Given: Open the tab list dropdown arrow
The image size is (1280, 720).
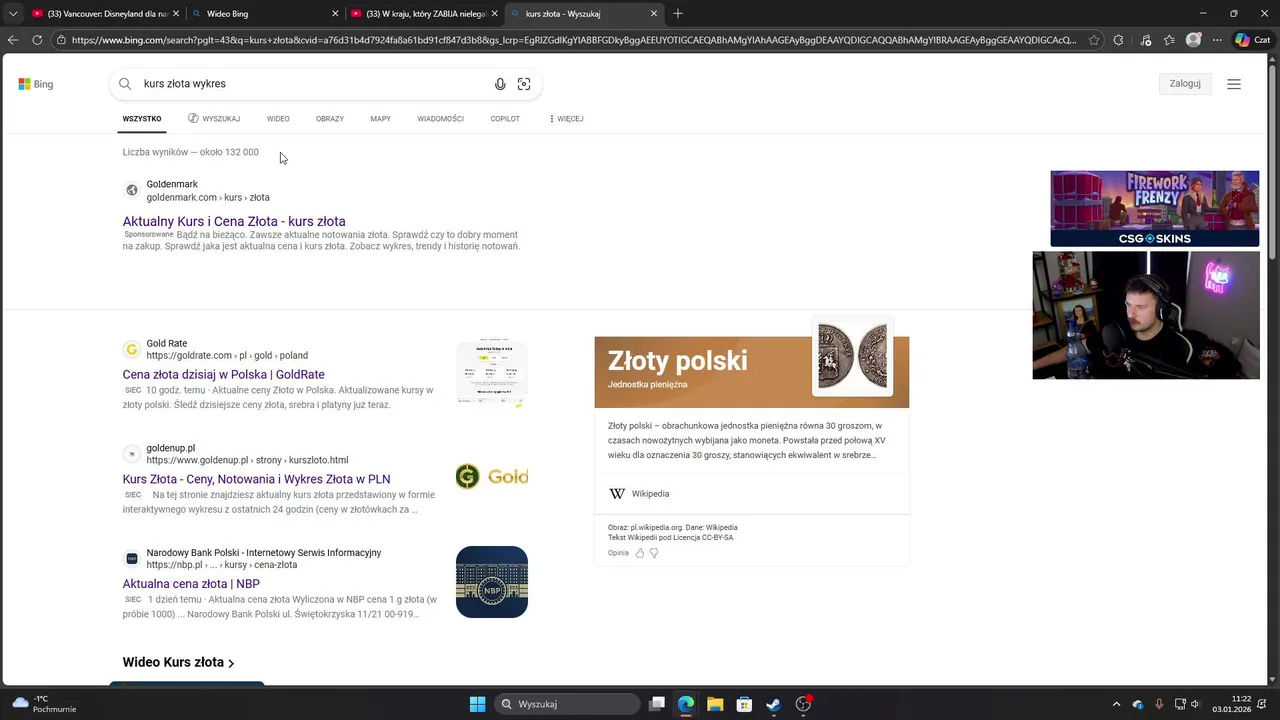Looking at the screenshot, I should point(12,14).
